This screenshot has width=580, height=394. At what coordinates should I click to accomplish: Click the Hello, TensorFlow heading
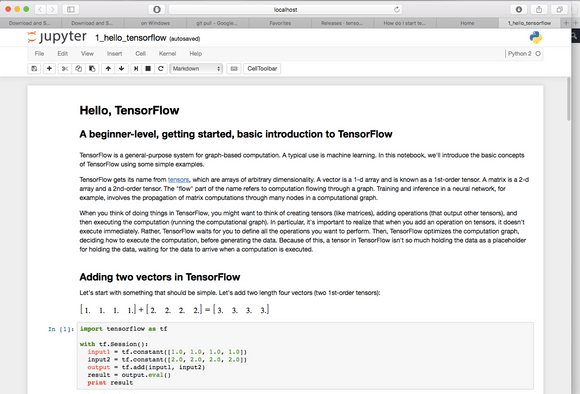(129, 110)
